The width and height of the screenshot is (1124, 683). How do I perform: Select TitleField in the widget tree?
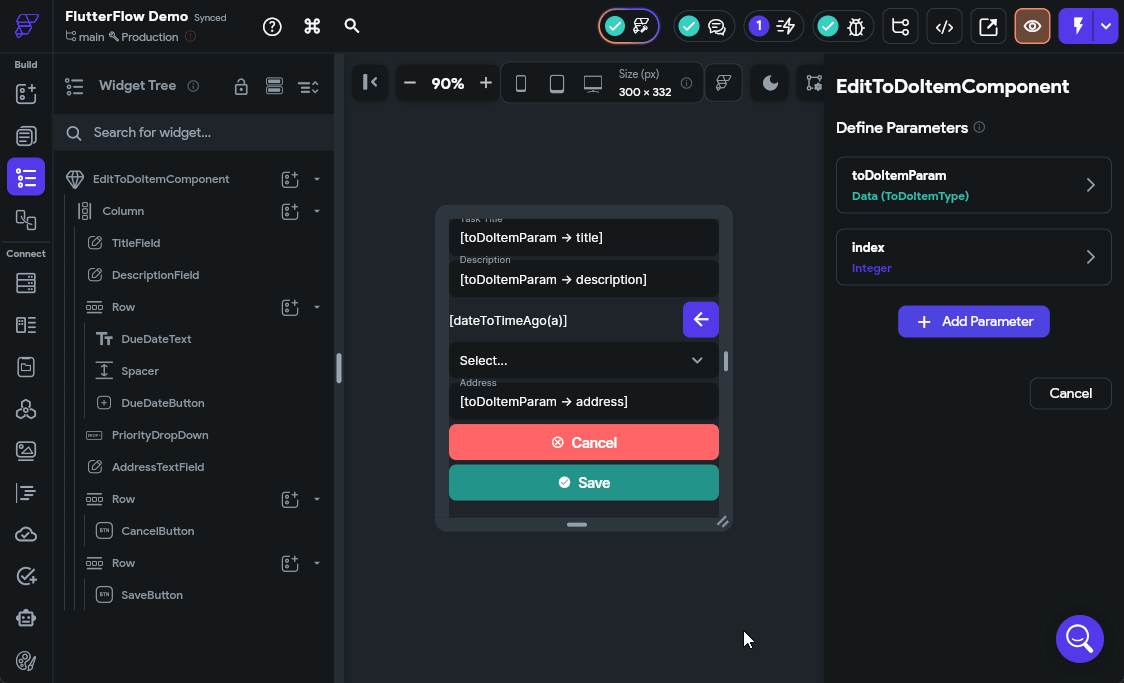(x=135, y=243)
